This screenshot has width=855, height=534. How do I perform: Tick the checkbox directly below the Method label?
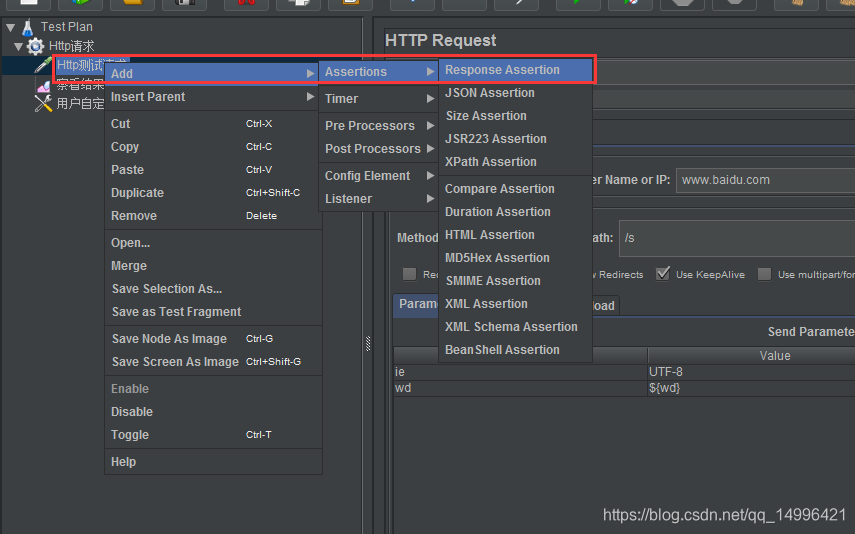(x=410, y=274)
